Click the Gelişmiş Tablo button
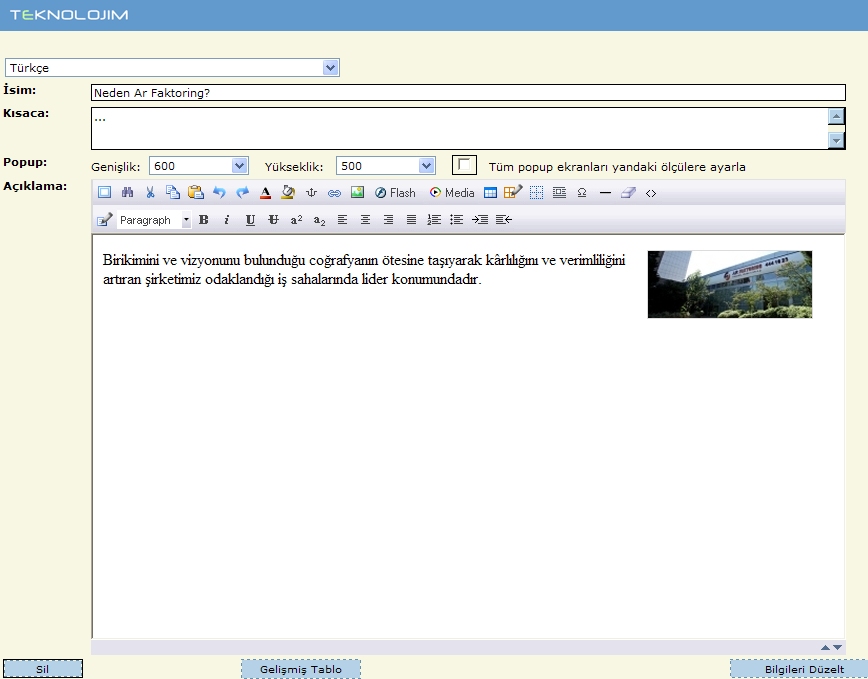The image size is (868, 679). (x=301, y=668)
